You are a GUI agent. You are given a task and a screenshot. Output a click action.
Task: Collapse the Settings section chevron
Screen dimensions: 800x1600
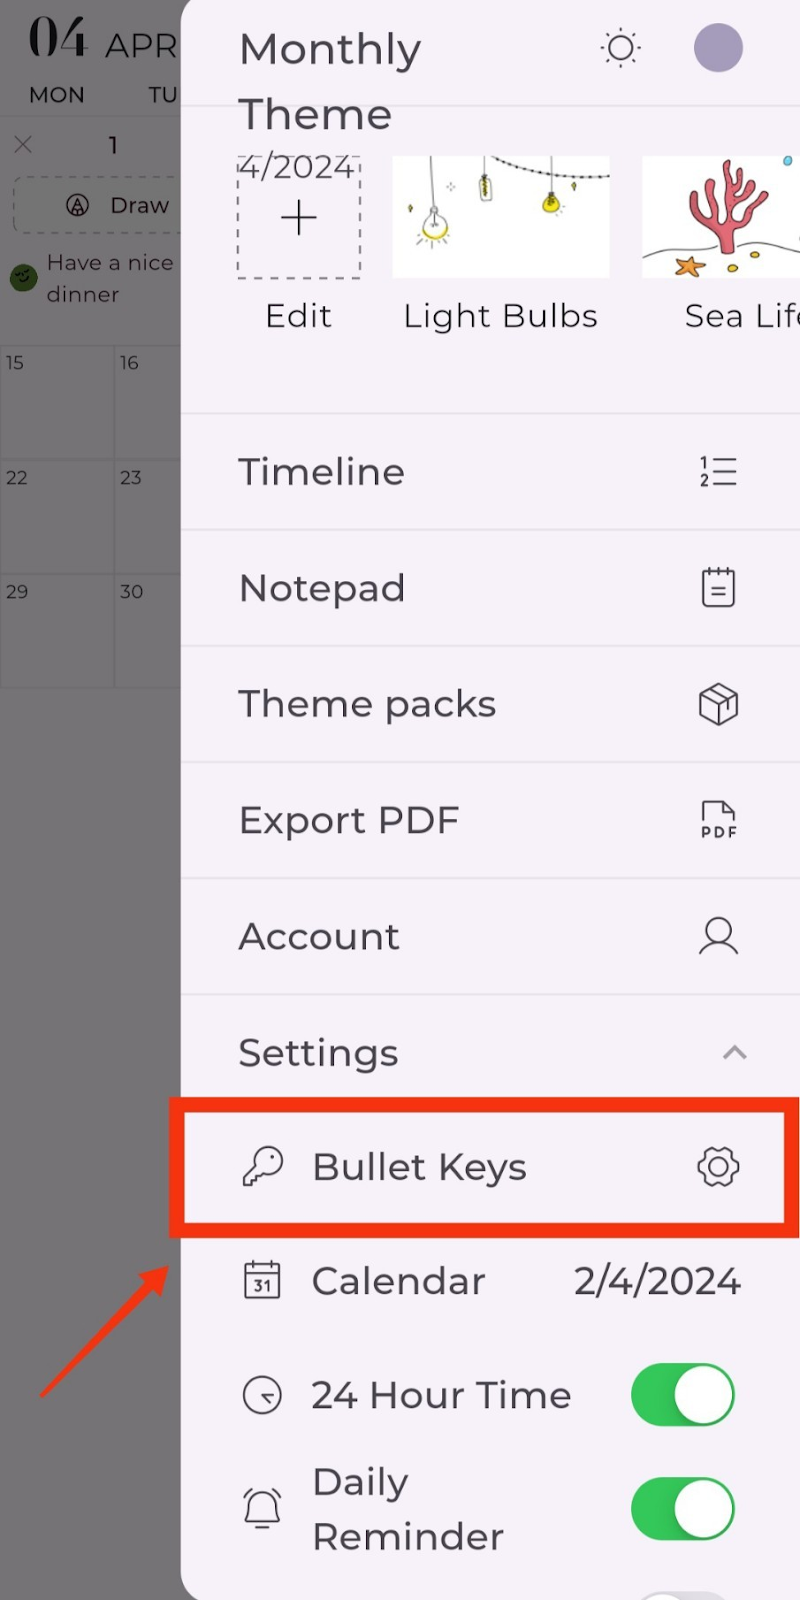tap(735, 1052)
